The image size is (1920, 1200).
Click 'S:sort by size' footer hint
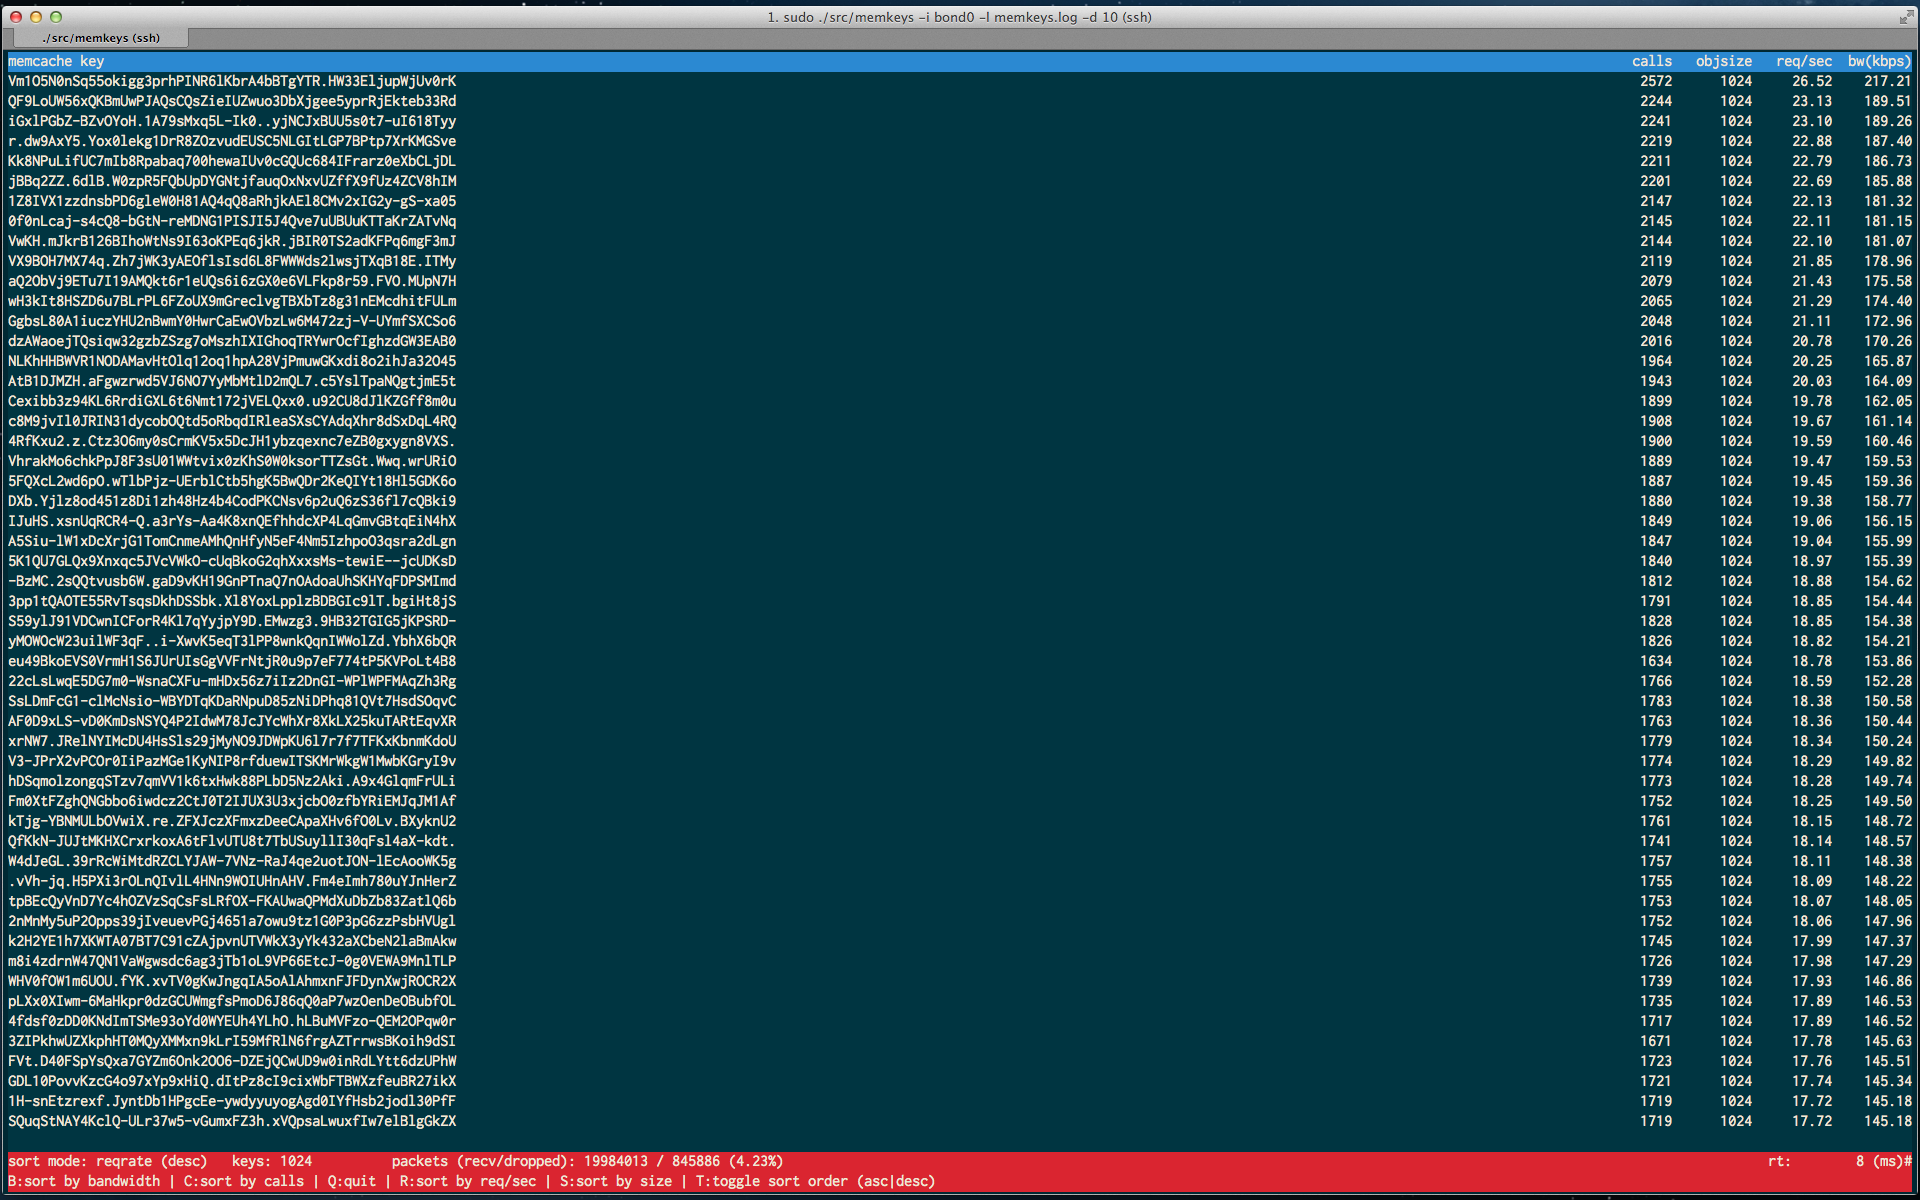(615, 1181)
